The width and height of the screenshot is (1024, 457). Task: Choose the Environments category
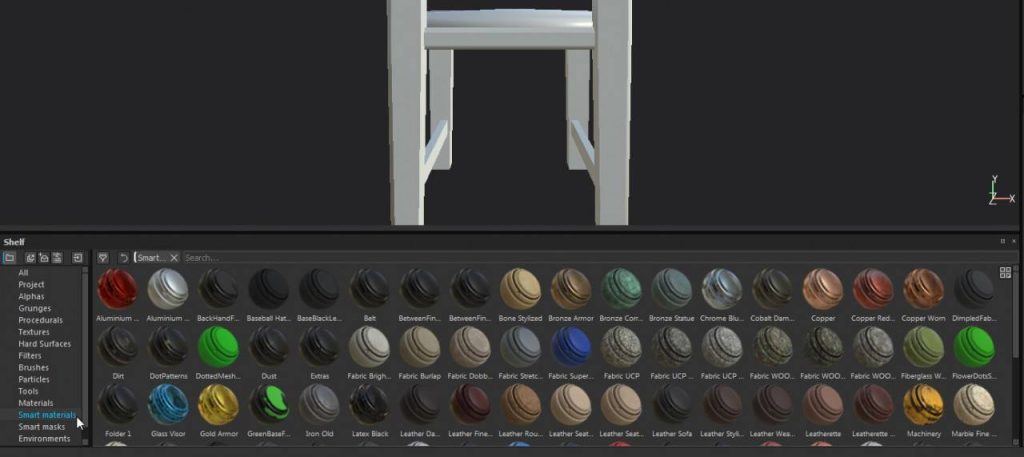(x=44, y=439)
